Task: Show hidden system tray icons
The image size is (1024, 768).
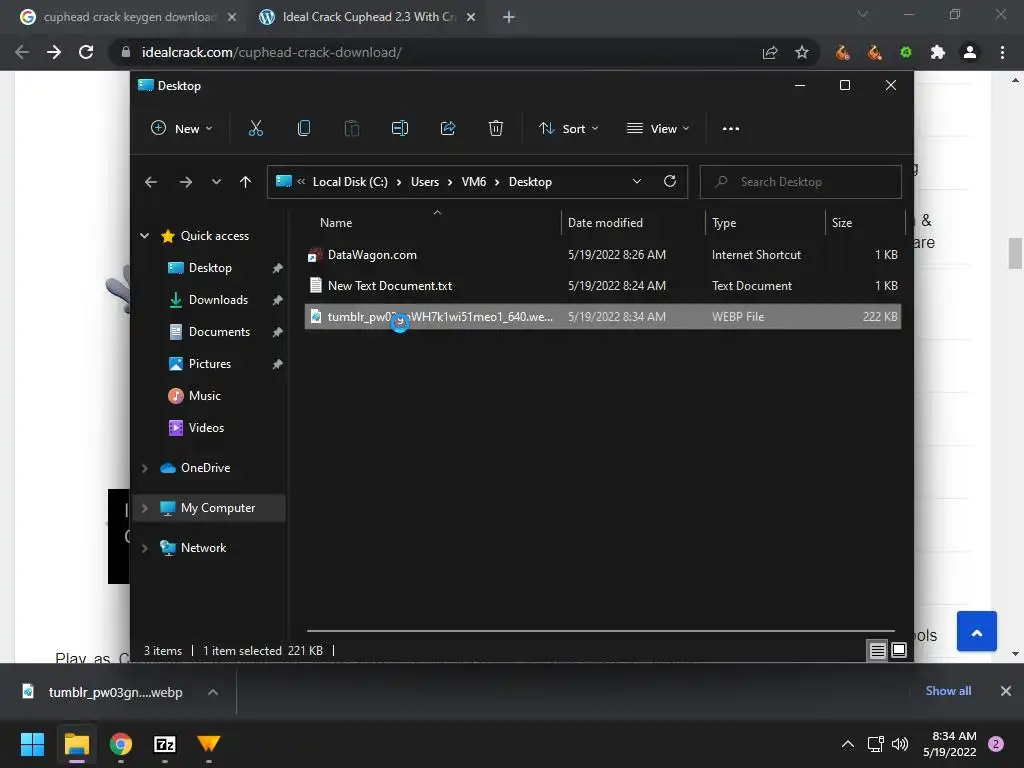Action: [848, 744]
